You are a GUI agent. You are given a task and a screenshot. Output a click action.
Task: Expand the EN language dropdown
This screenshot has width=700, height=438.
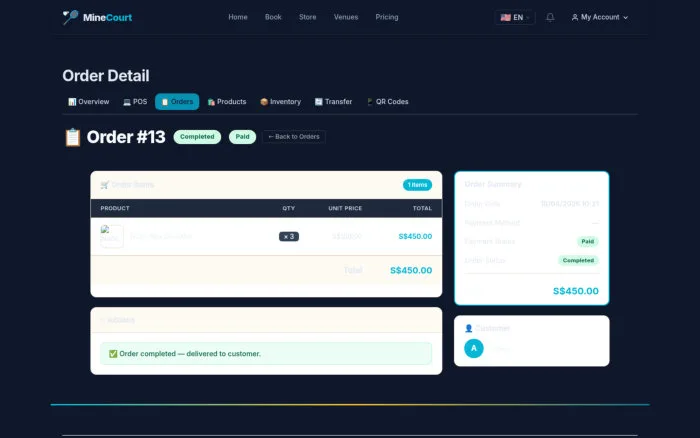coord(514,17)
